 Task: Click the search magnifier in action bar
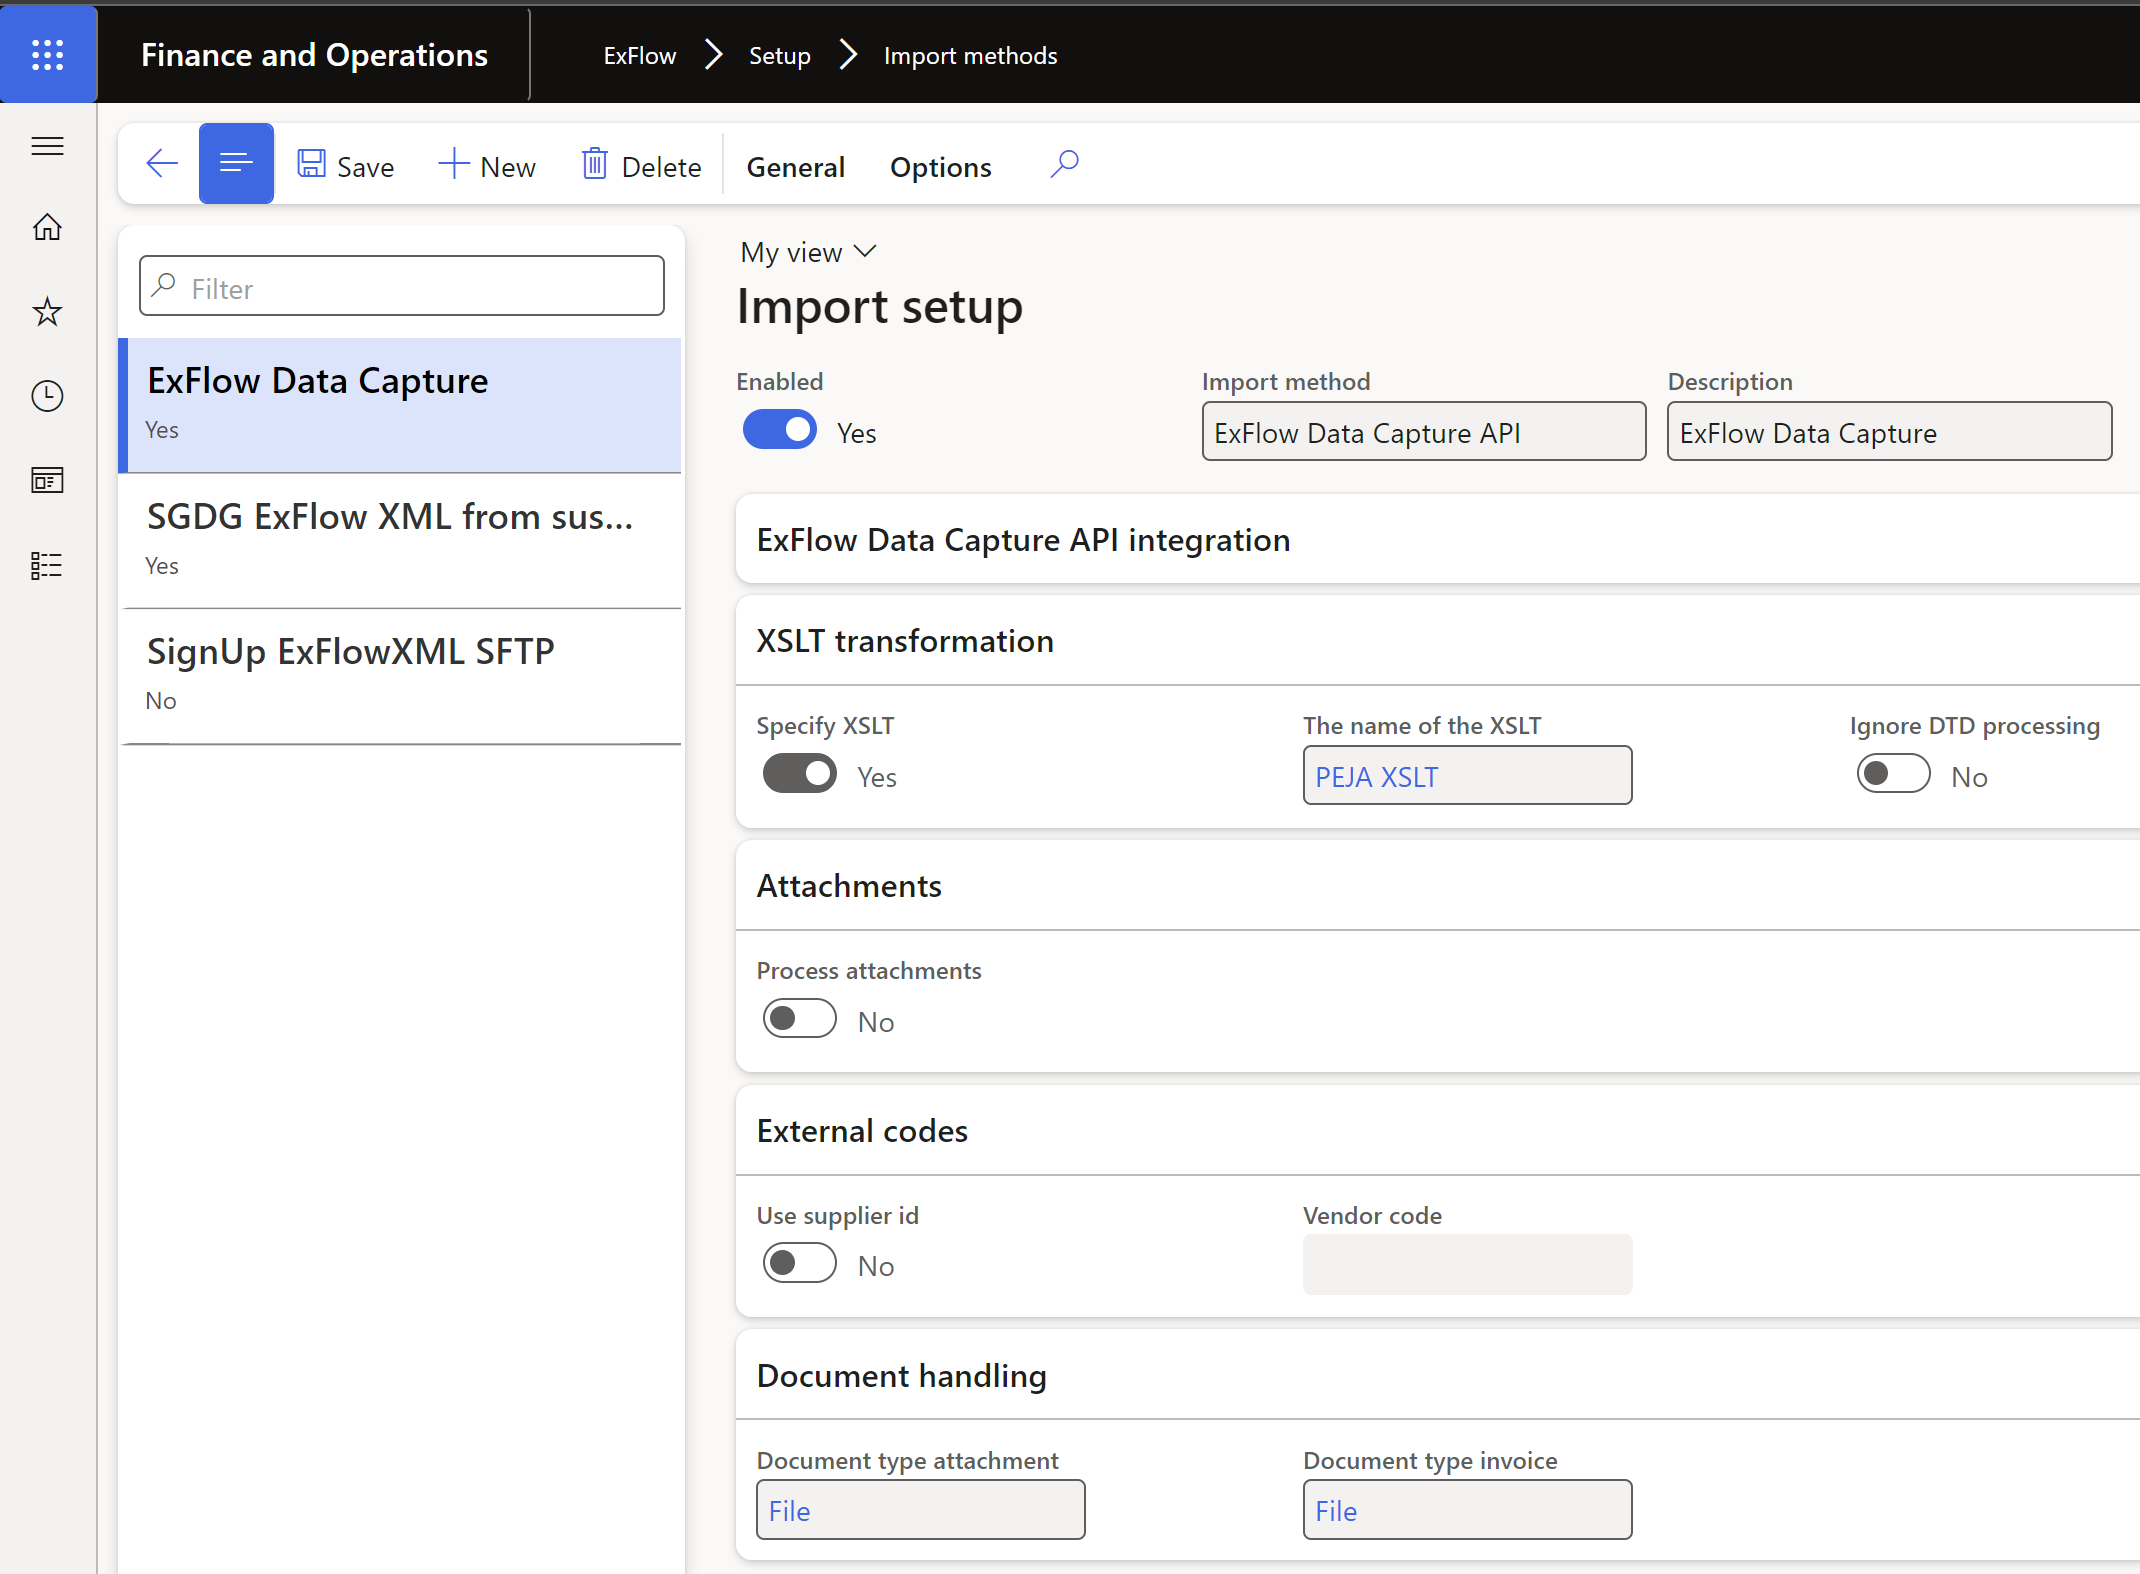pos(1065,164)
